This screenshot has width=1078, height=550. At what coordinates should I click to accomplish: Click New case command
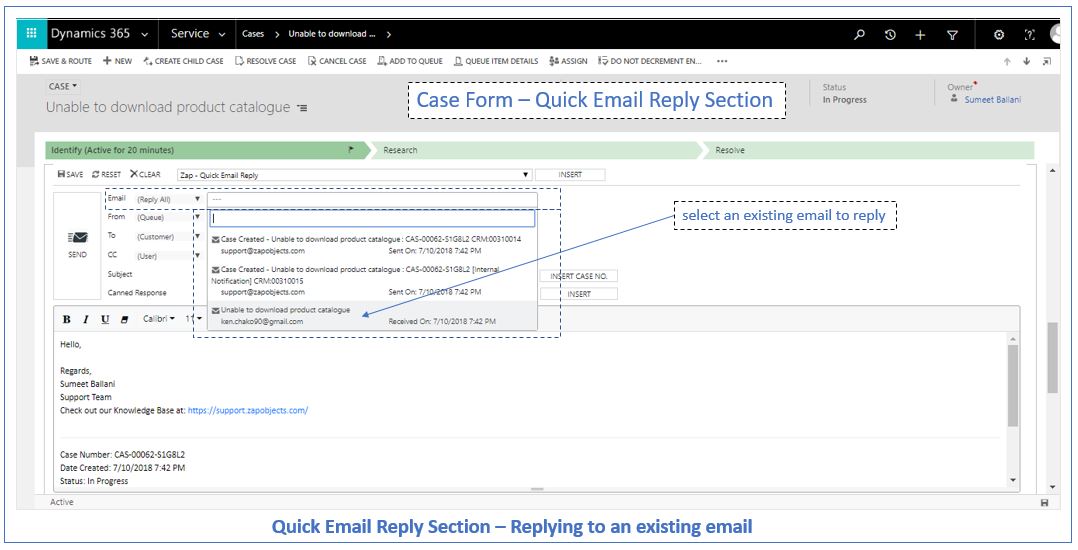pyautogui.click(x=118, y=61)
